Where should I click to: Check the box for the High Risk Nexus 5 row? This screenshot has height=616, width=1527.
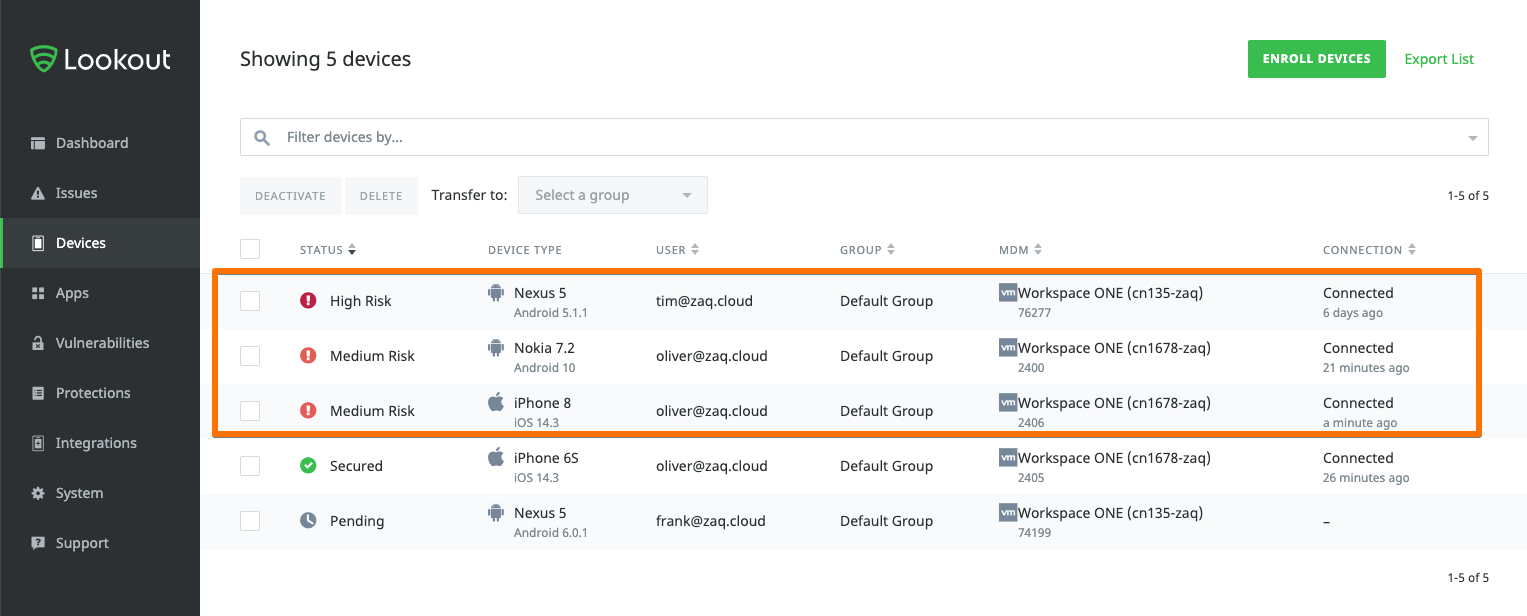click(x=250, y=300)
